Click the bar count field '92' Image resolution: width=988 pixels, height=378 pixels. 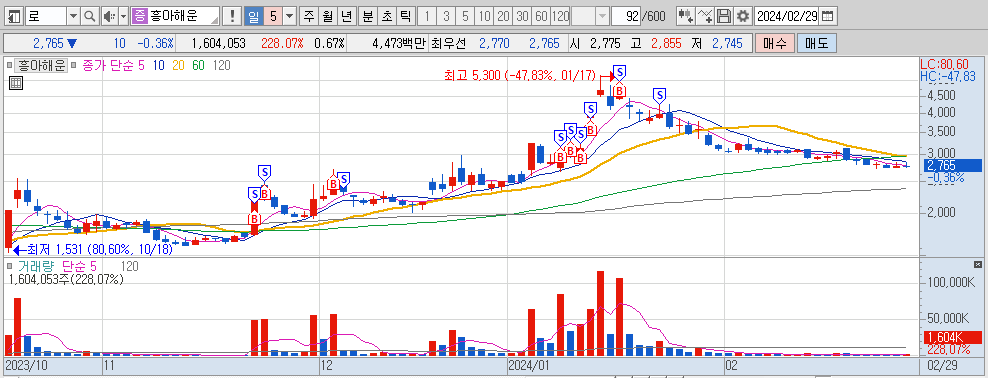coord(625,16)
